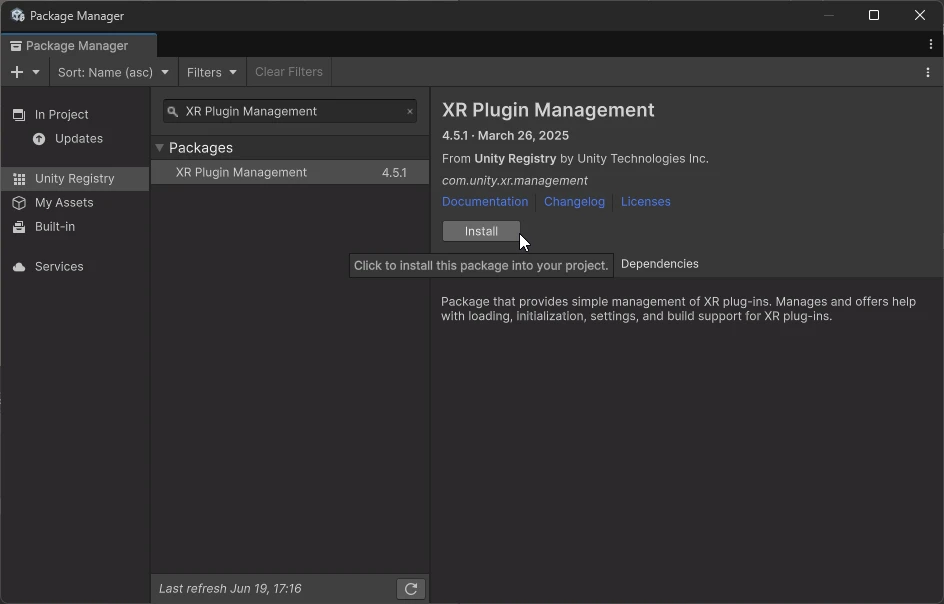Open the toolbar overflow menu
944x604 pixels.
[929, 71]
